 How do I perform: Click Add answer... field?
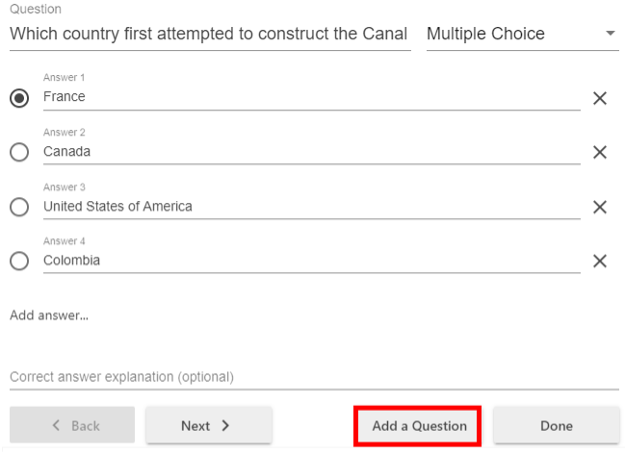coord(50,315)
